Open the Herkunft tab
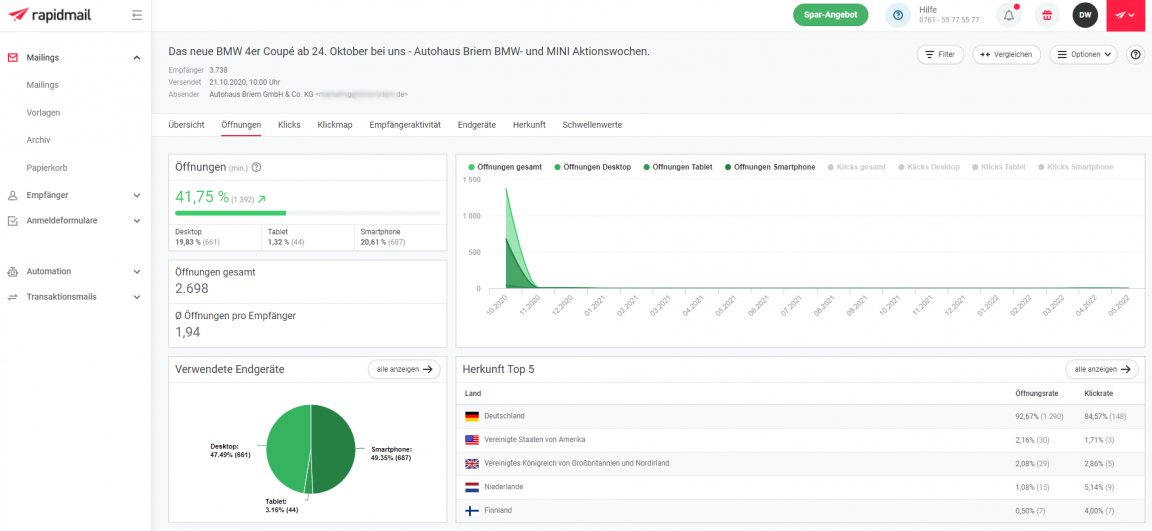 click(529, 125)
